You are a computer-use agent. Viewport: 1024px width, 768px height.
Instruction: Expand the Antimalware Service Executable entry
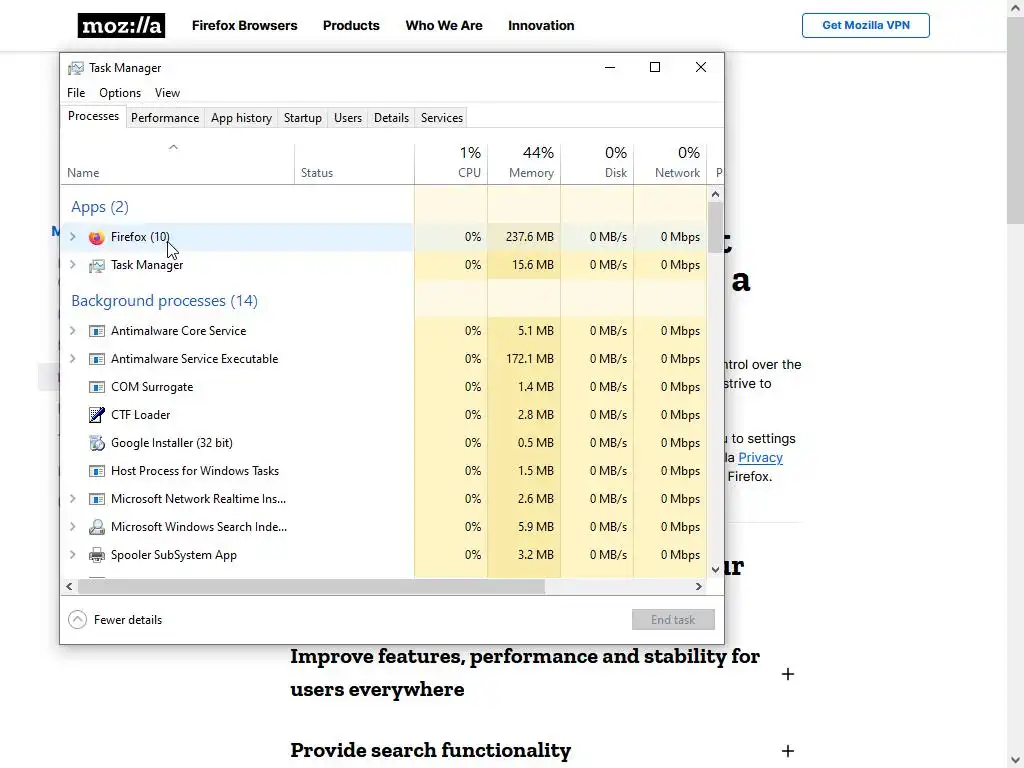click(72, 359)
